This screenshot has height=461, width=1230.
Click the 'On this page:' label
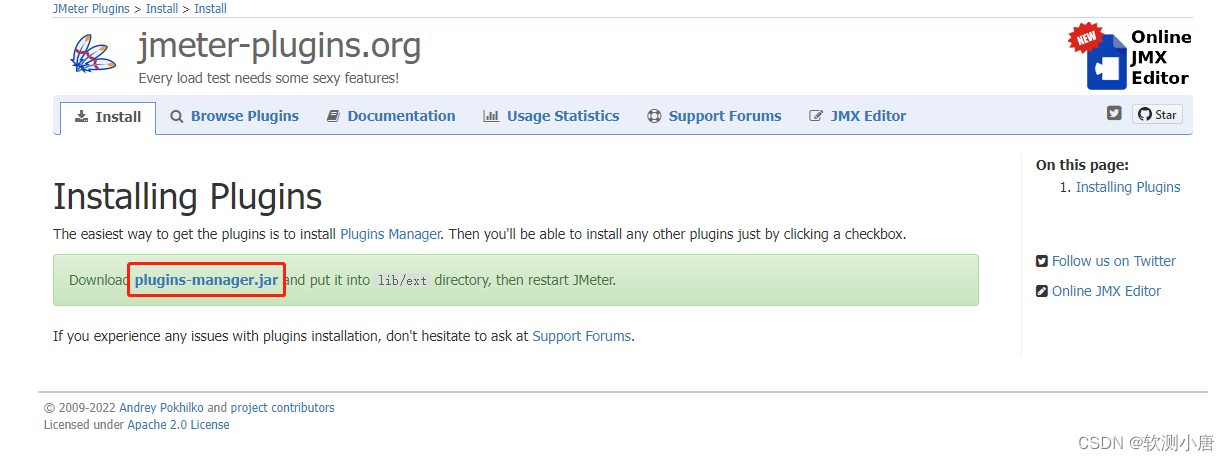(1082, 165)
